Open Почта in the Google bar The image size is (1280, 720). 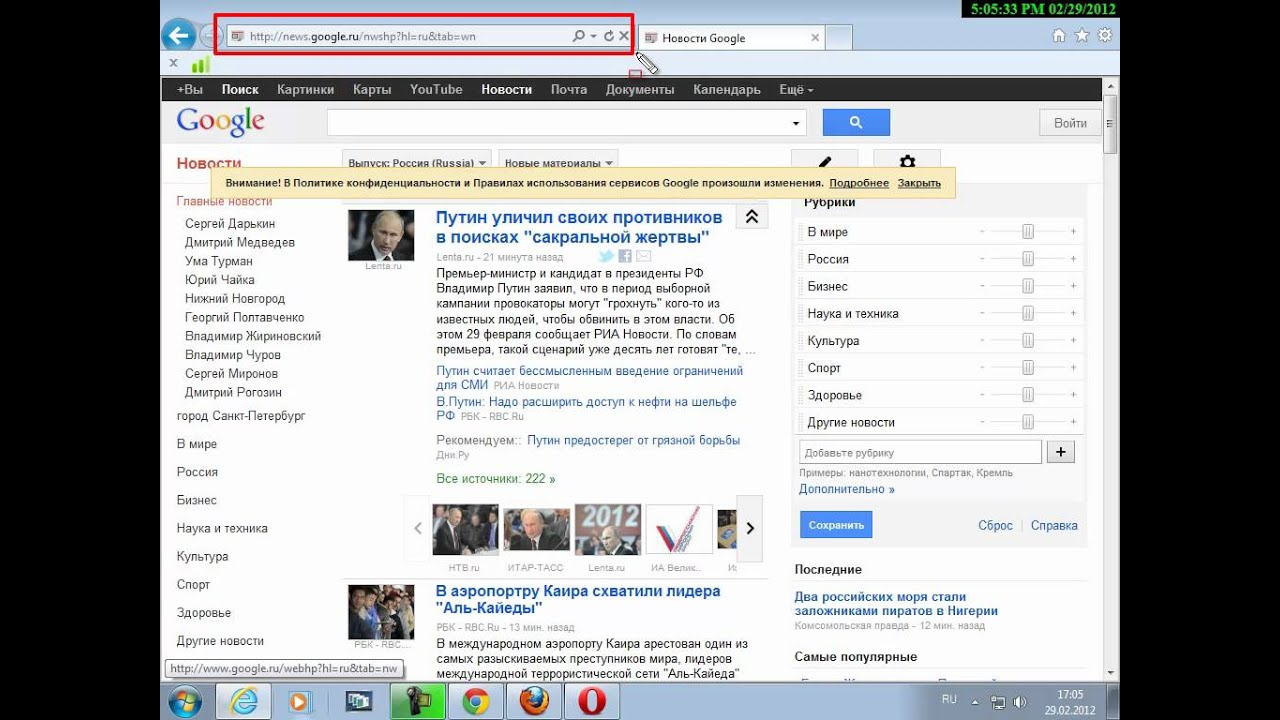(x=569, y=89)
